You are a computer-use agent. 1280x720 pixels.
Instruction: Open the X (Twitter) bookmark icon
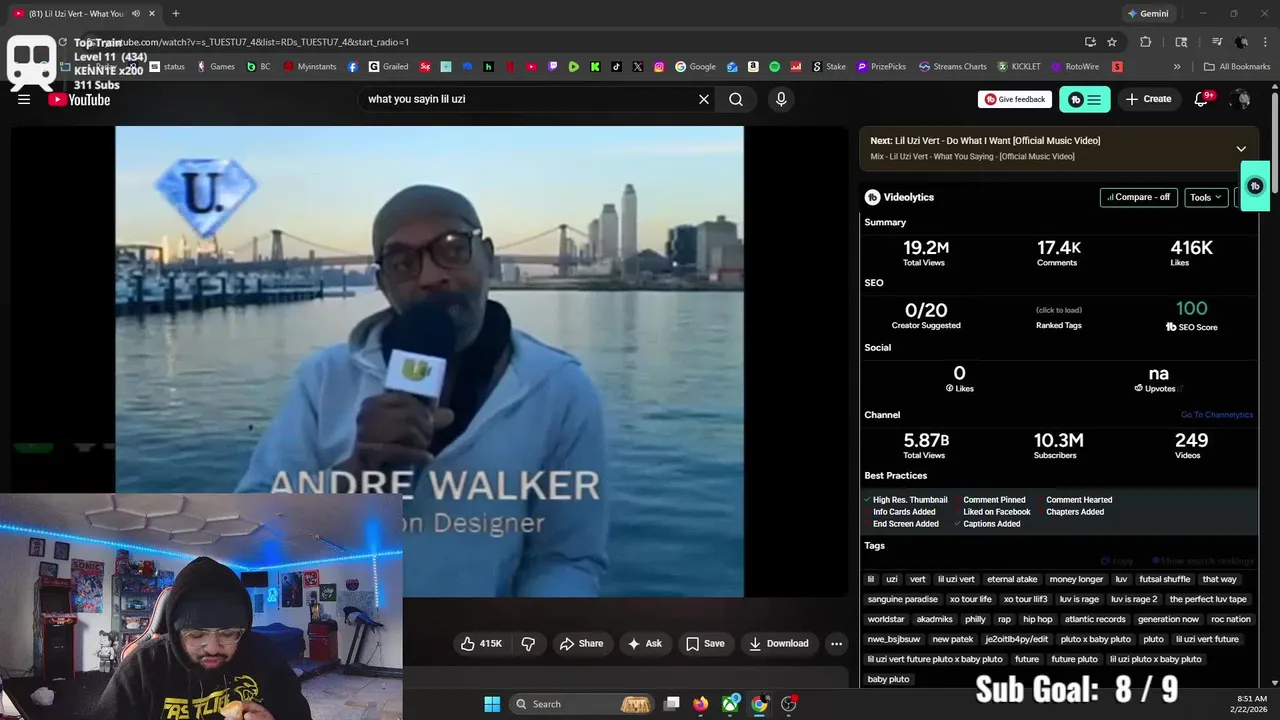[638, 67]
